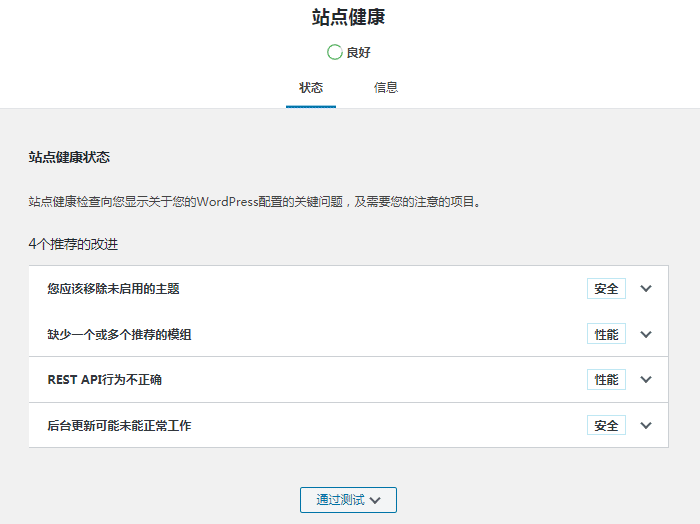Expand chevron for 后台更新可能未能正常工作 item
The width and height of the screenshot is (700, 524).
(646, 425)
